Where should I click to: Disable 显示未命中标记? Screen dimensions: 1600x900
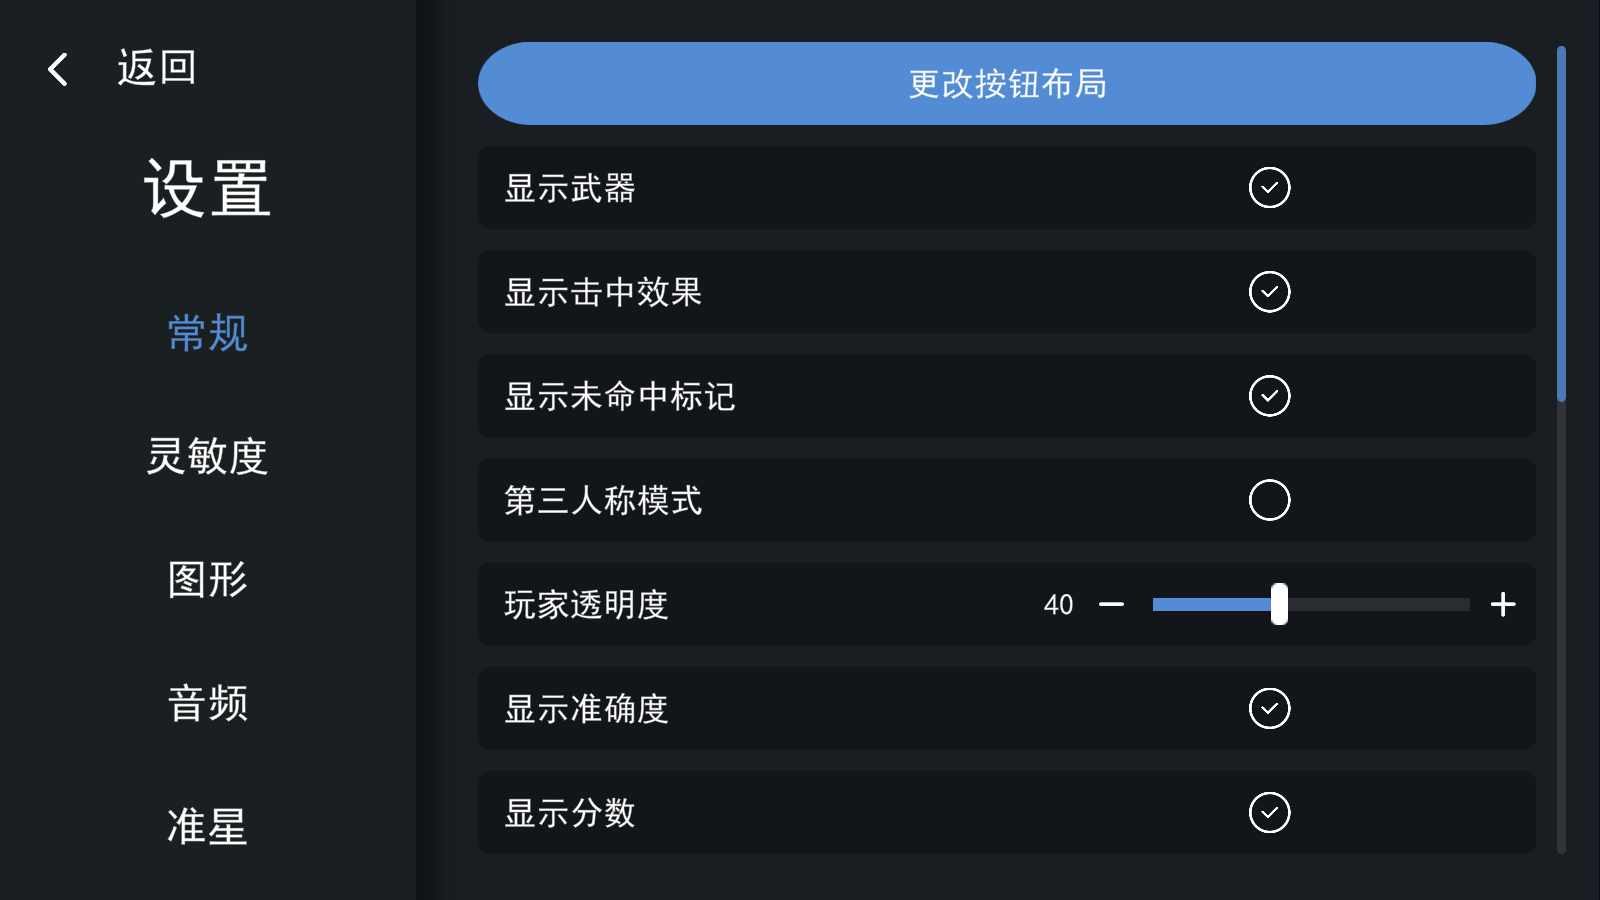[1268, 396]
